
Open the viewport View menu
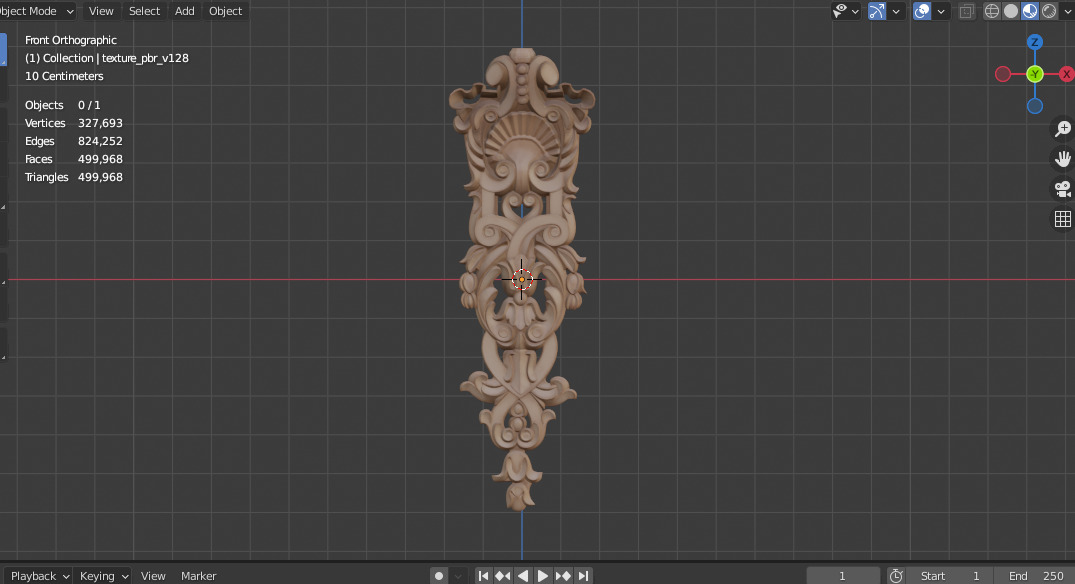(101, 11)
